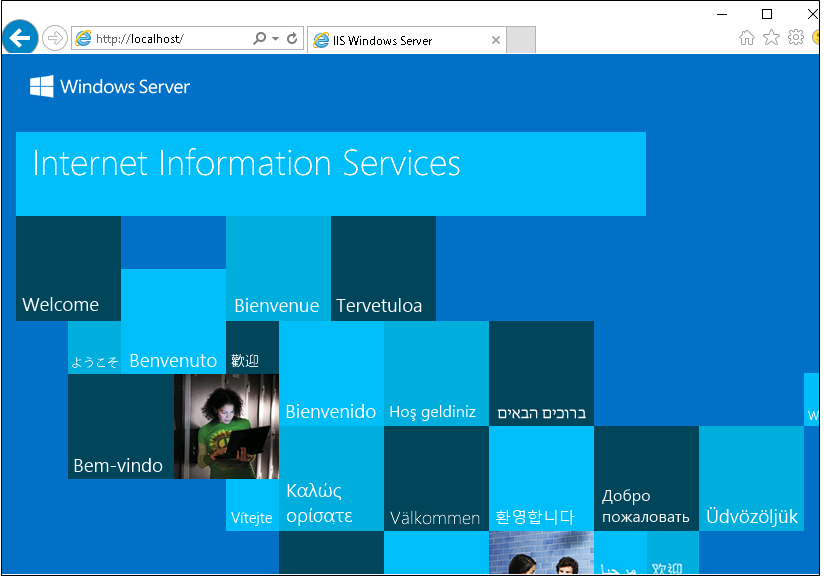Click the photo of the woman with laptop
Viewport: 824px width, 578px height.
(225, 428)
